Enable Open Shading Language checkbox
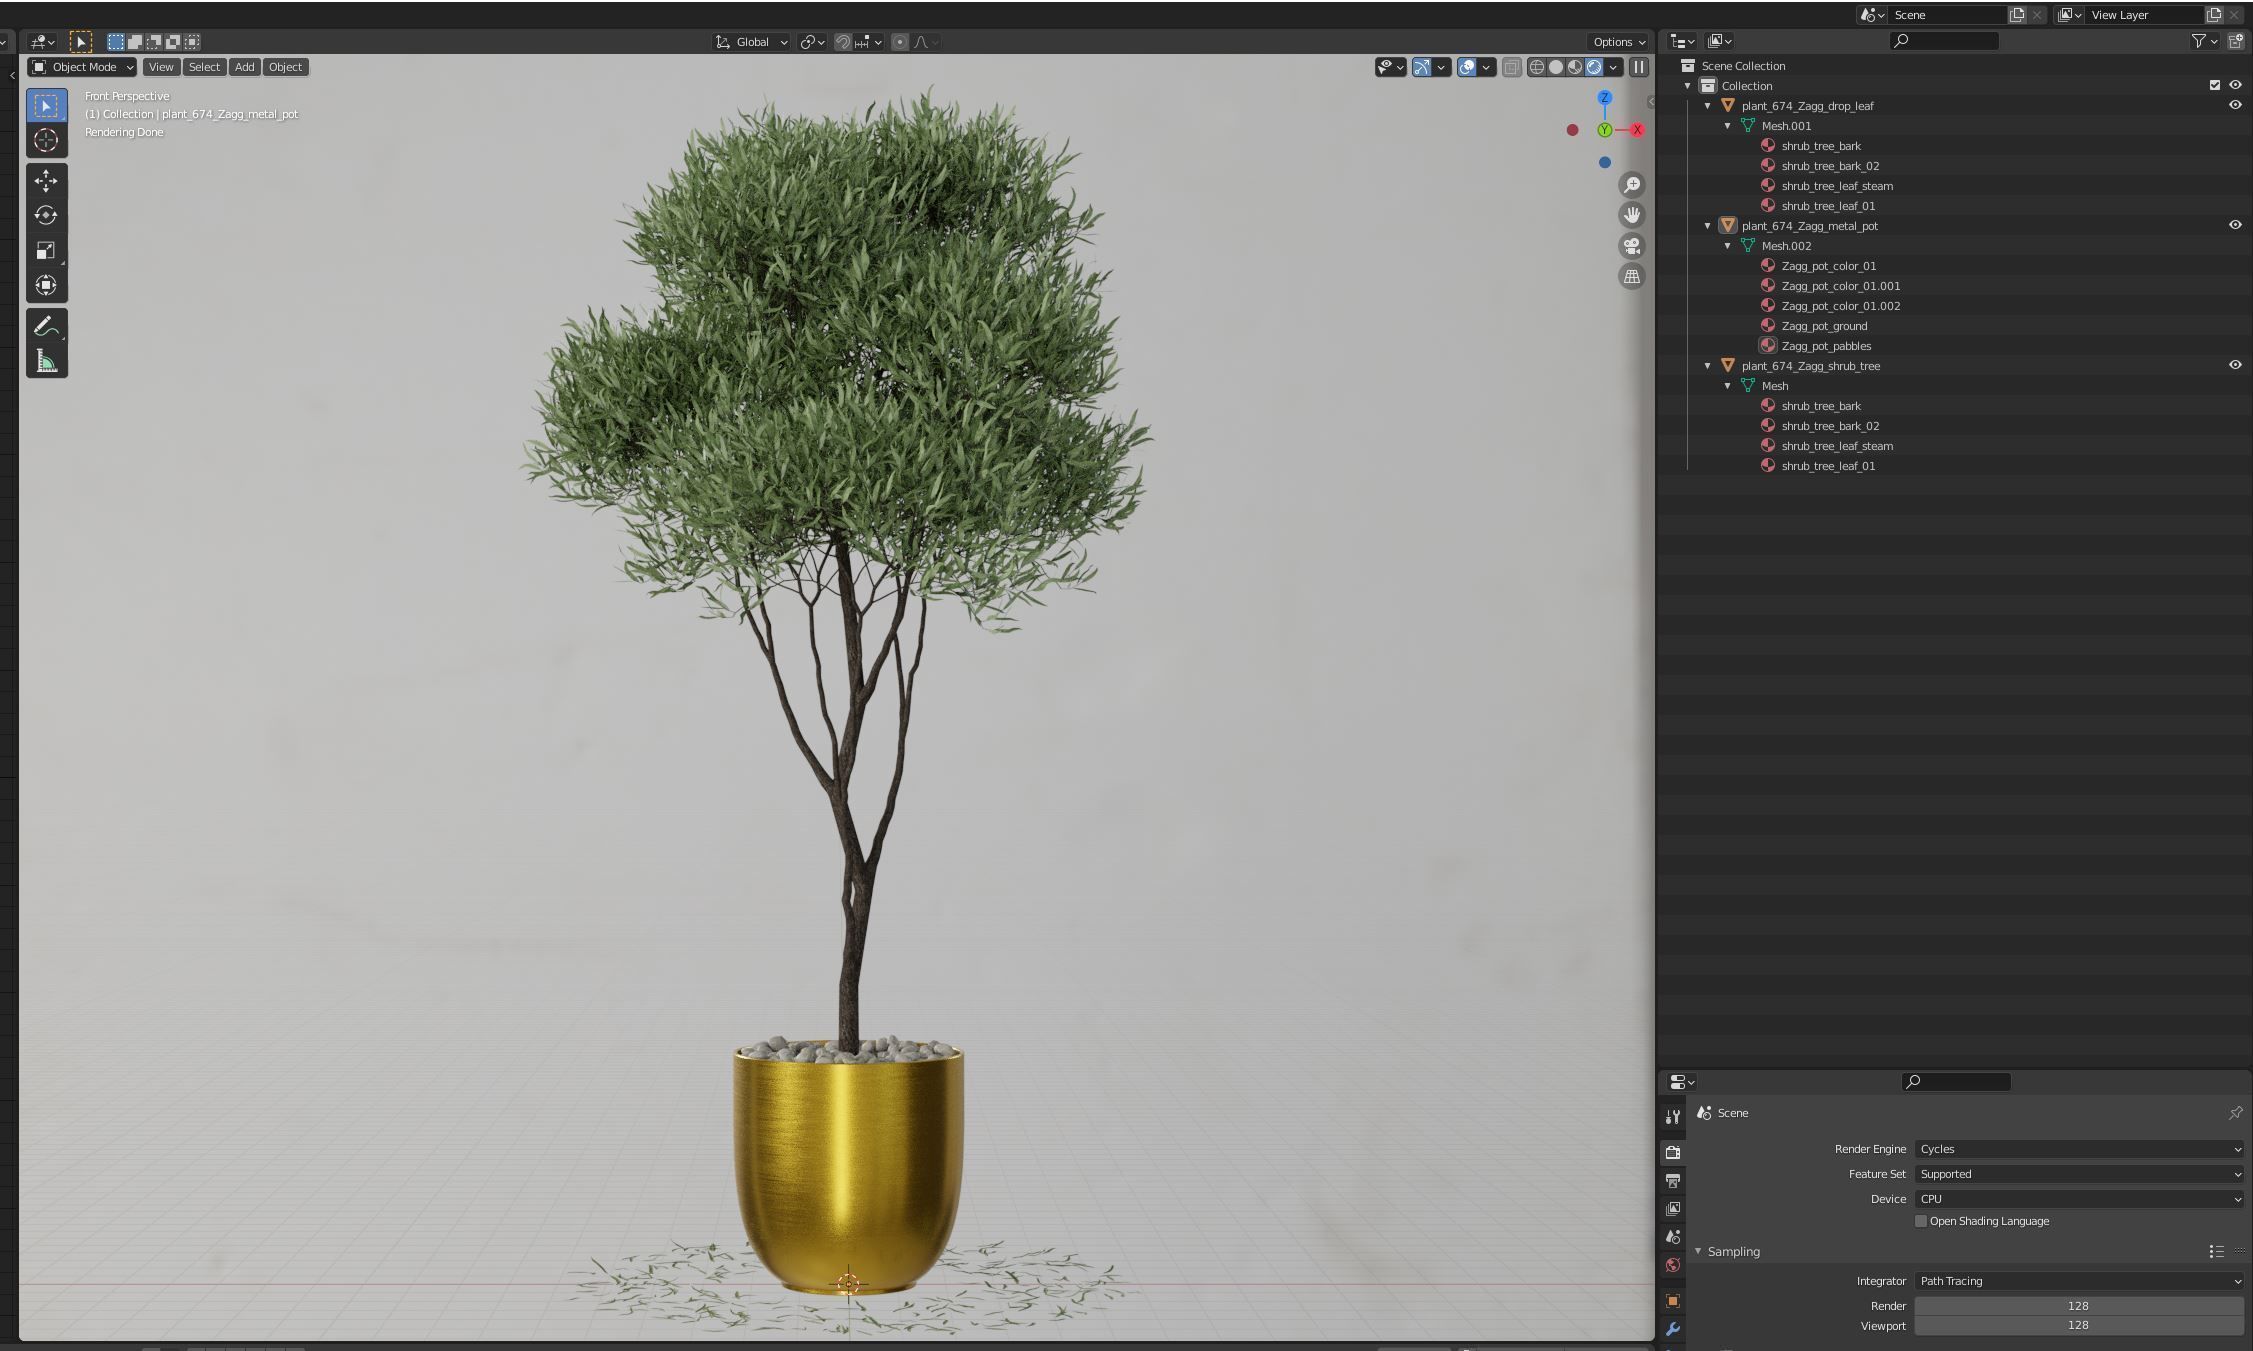The height and width of the screenshot is (1351, 2253). 1920,1221
